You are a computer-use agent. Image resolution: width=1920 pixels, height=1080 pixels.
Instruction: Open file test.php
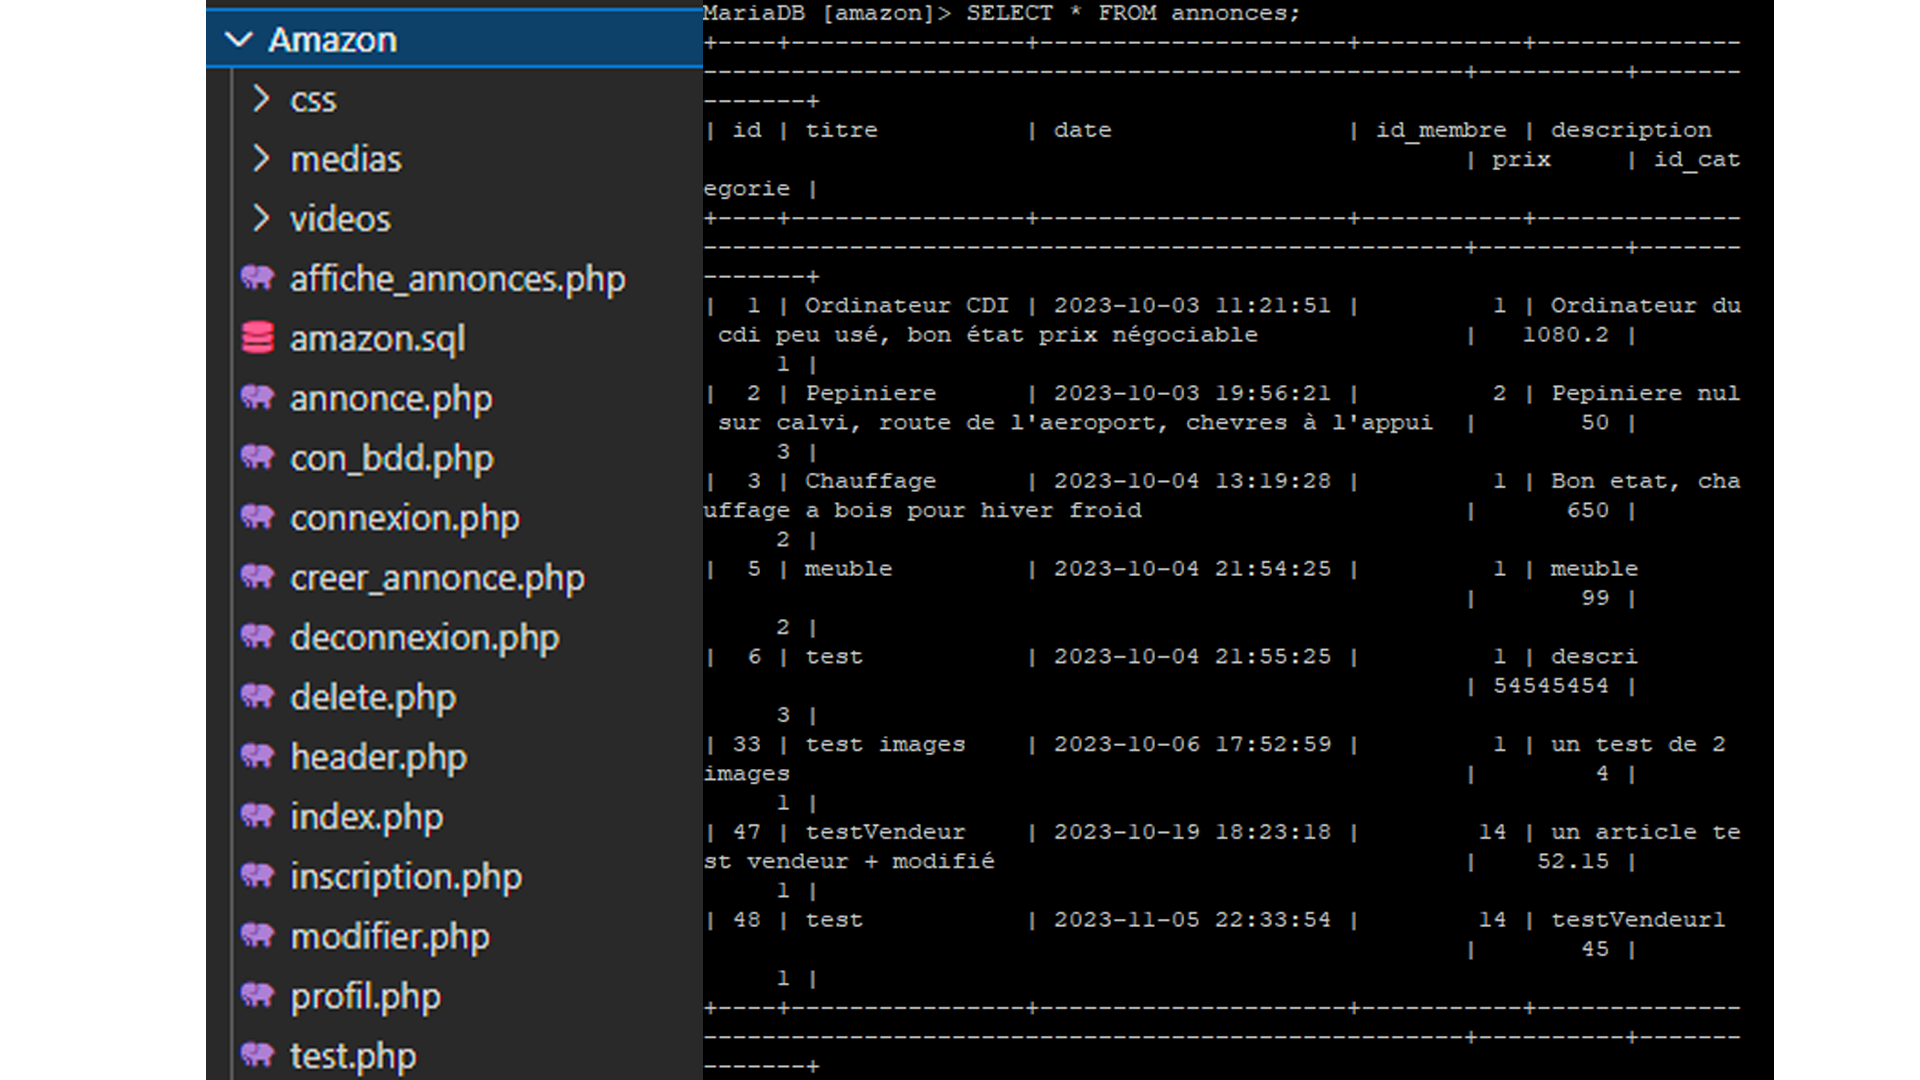click(353, 1056)
